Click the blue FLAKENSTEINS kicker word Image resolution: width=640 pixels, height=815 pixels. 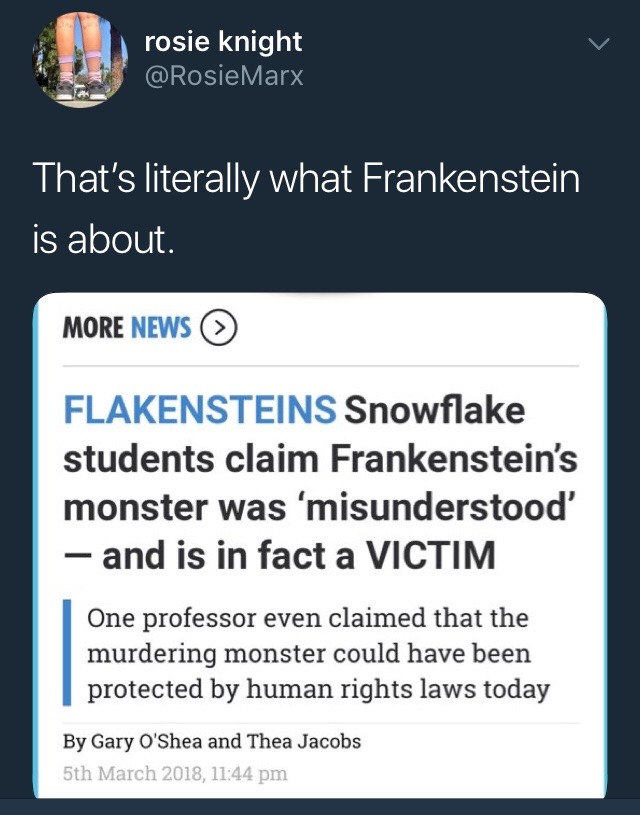[199, 409]
